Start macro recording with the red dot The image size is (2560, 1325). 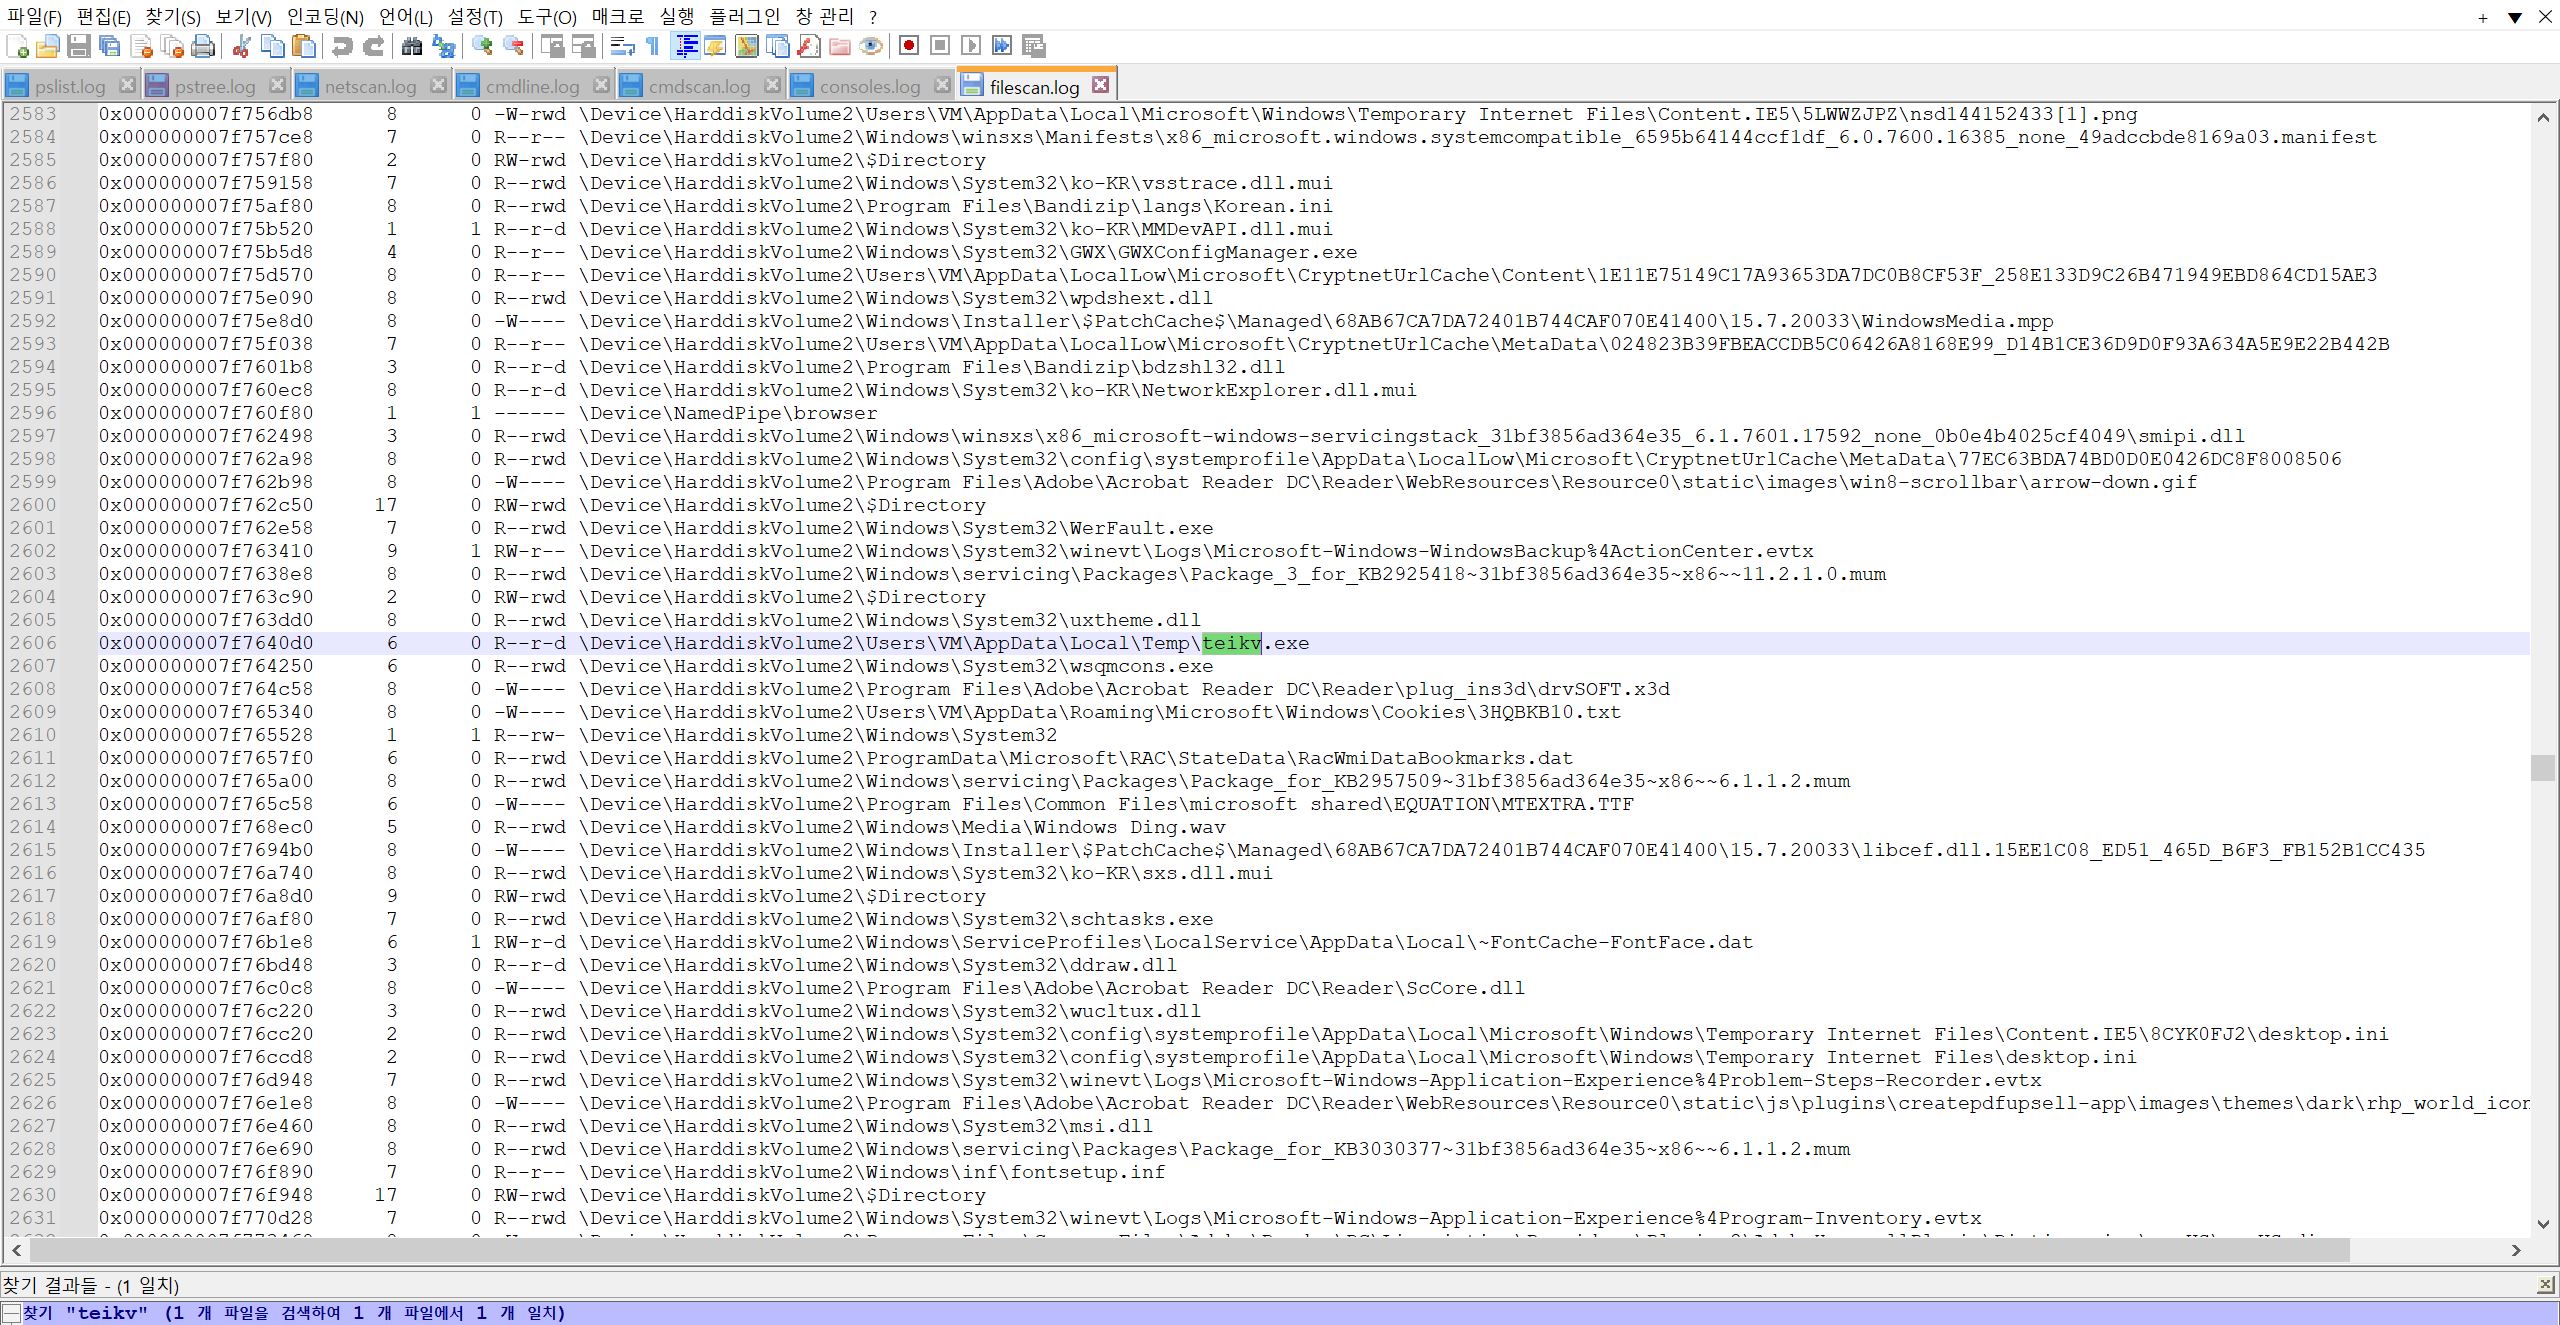pos(909,46)
